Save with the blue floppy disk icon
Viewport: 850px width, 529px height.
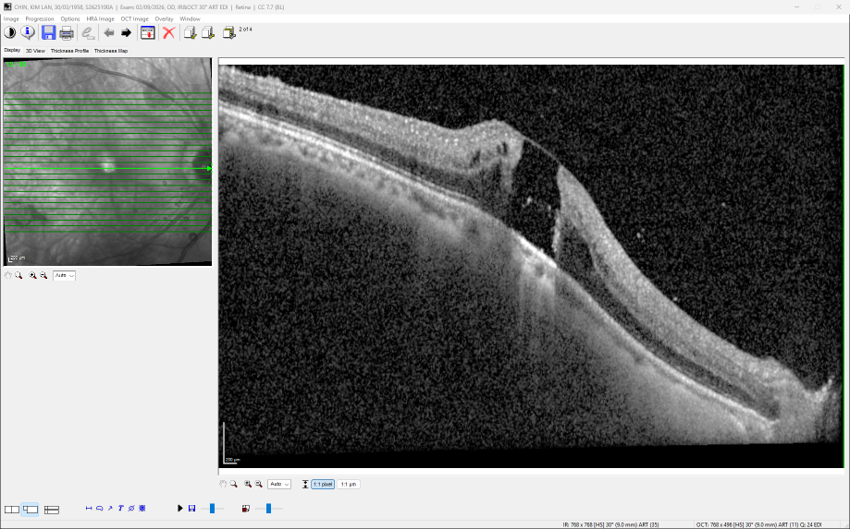point(49,33)
